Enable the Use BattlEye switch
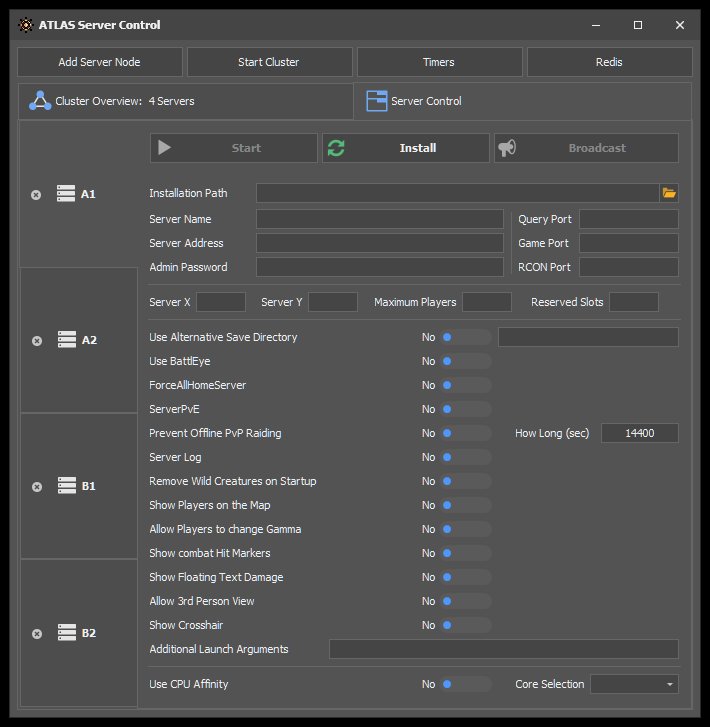This screenshot has width=710, height=727. coord(466,361)
